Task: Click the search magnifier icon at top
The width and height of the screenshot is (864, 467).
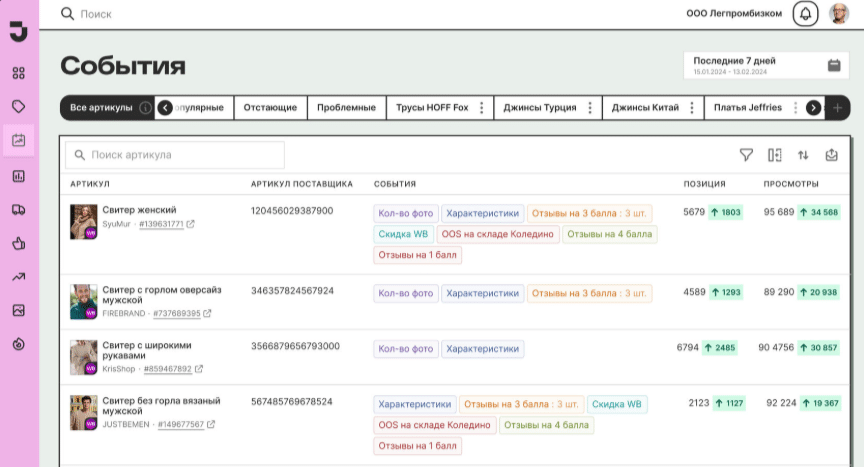Action: point(67,14)
